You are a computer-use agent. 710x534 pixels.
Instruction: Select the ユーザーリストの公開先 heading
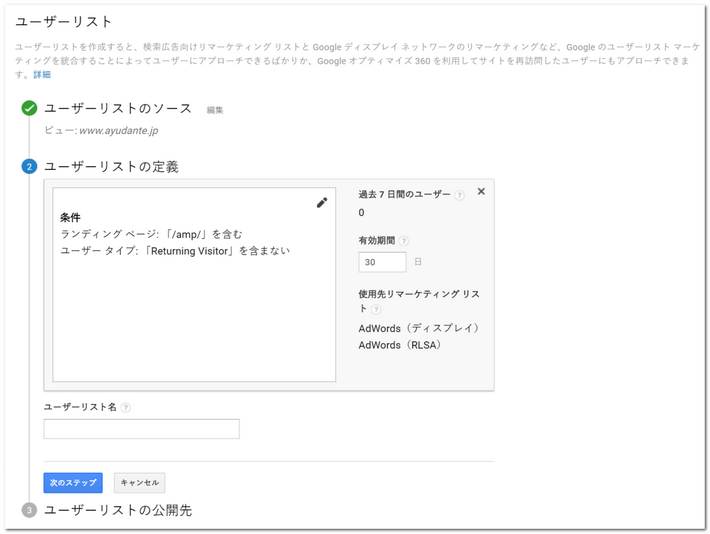click(x=118, y=510)
